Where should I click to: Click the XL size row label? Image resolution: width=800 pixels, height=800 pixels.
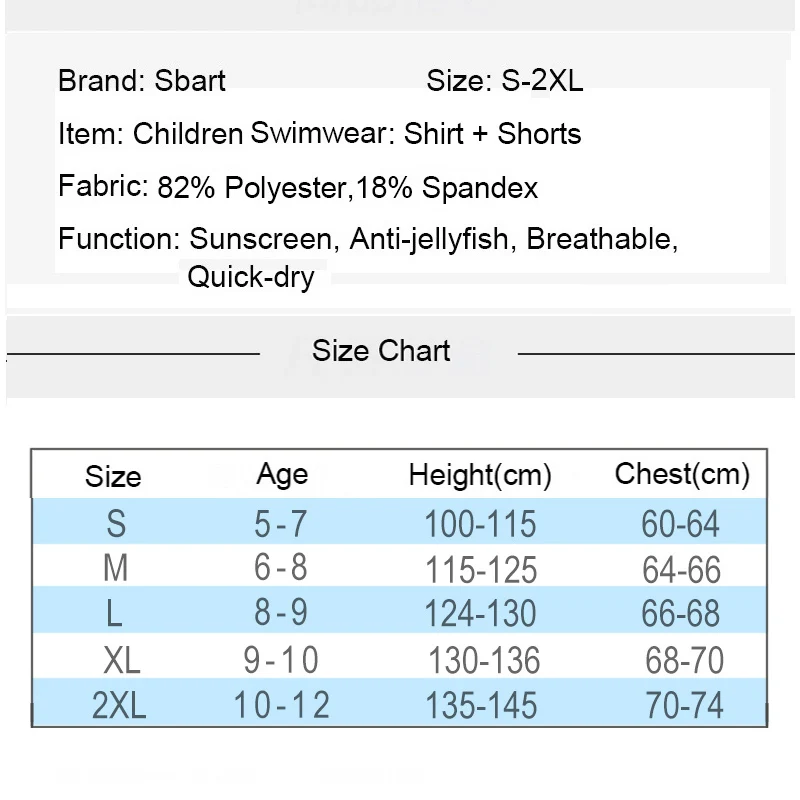[121, 660]
